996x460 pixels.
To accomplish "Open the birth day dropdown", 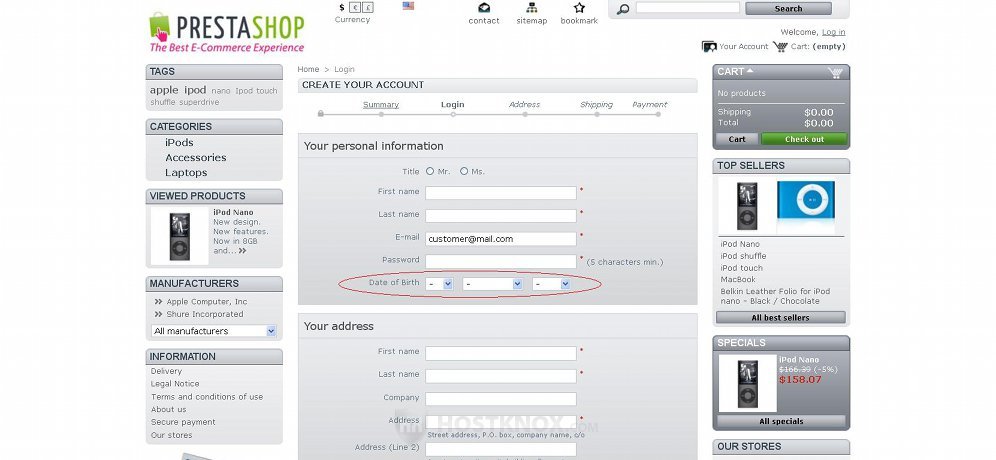I will click(440, 284).
